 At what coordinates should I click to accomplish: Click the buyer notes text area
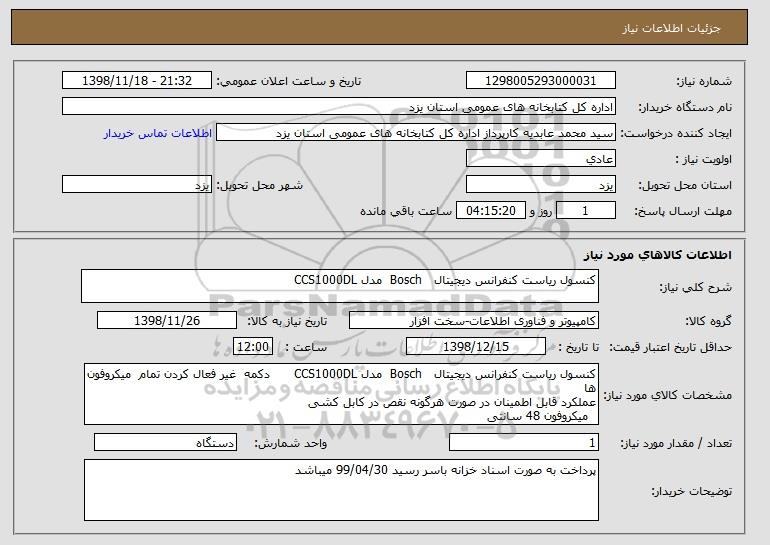[x=341, y=490]
